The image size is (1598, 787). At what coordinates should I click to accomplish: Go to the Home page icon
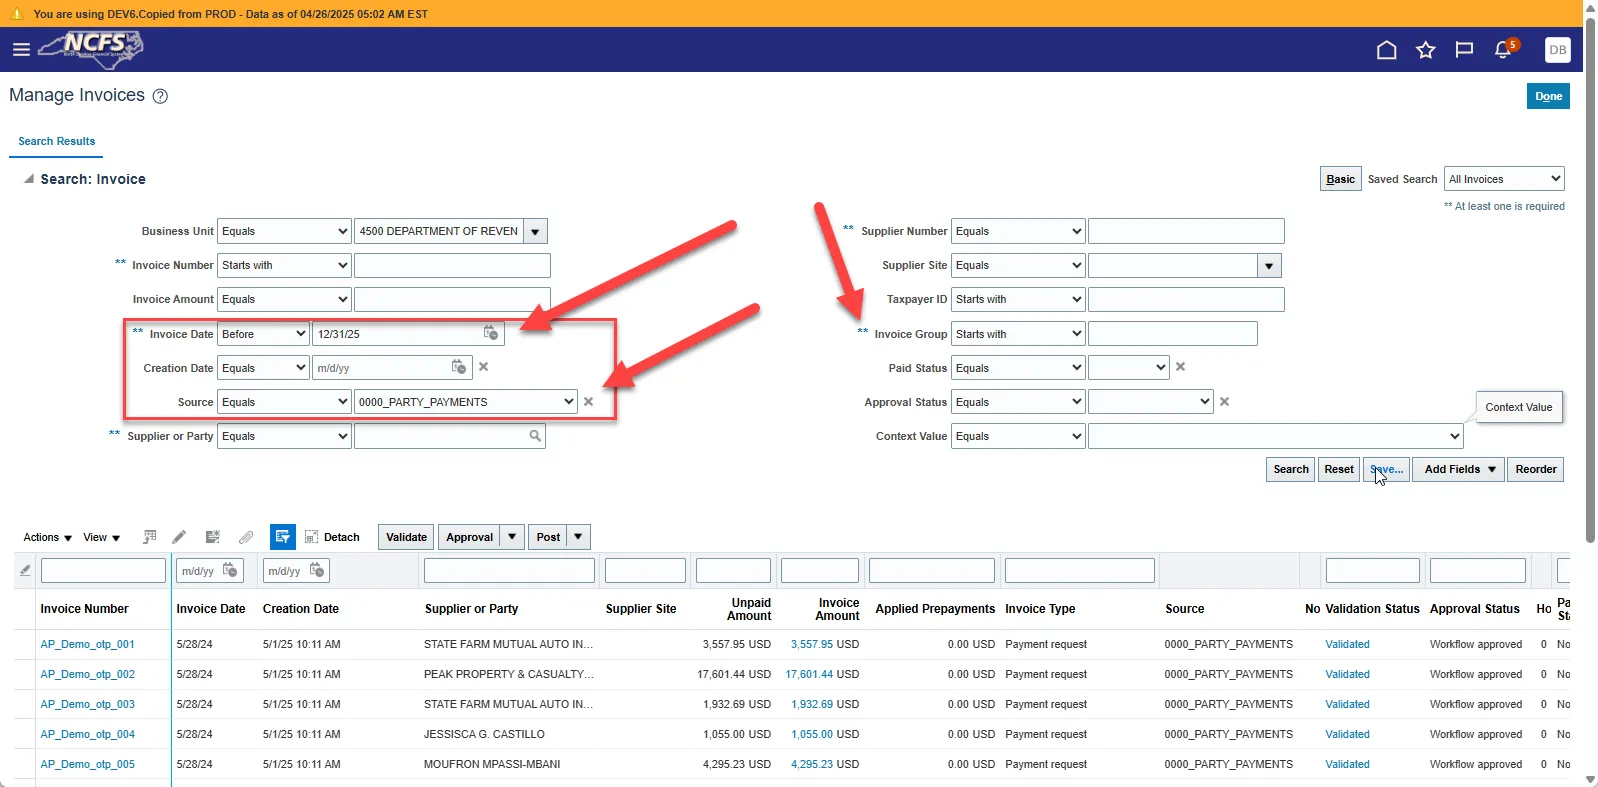[1386, 50]
